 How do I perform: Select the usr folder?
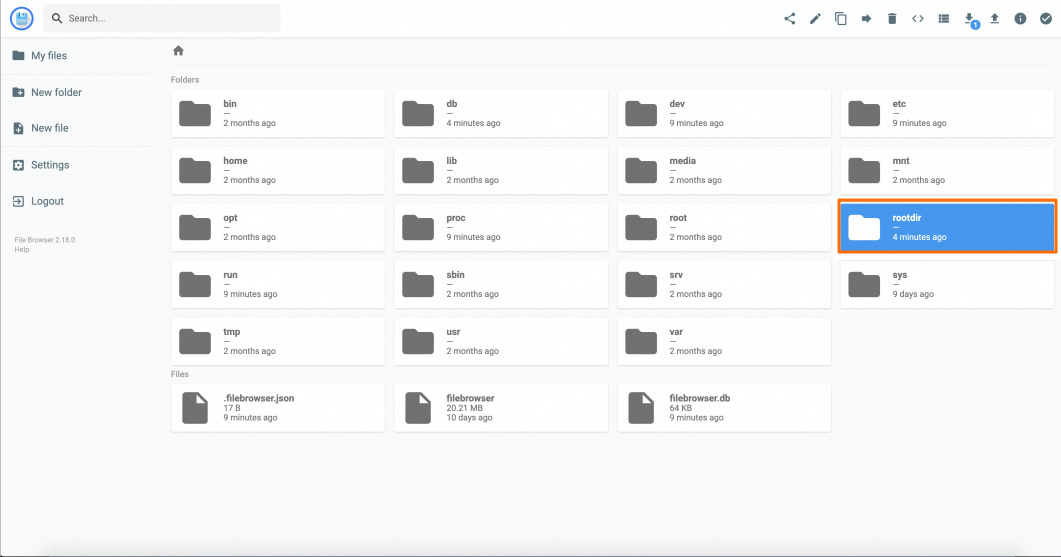coord(501,341)
